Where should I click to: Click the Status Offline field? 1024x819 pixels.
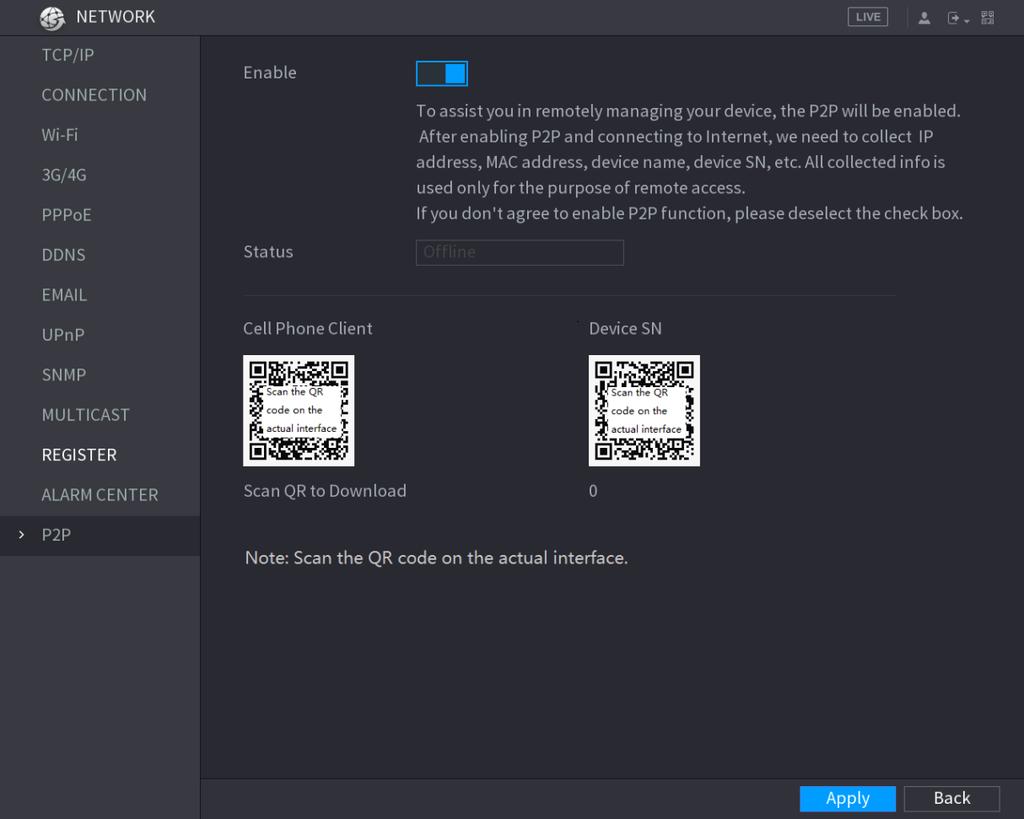click(x=520, y=252)
